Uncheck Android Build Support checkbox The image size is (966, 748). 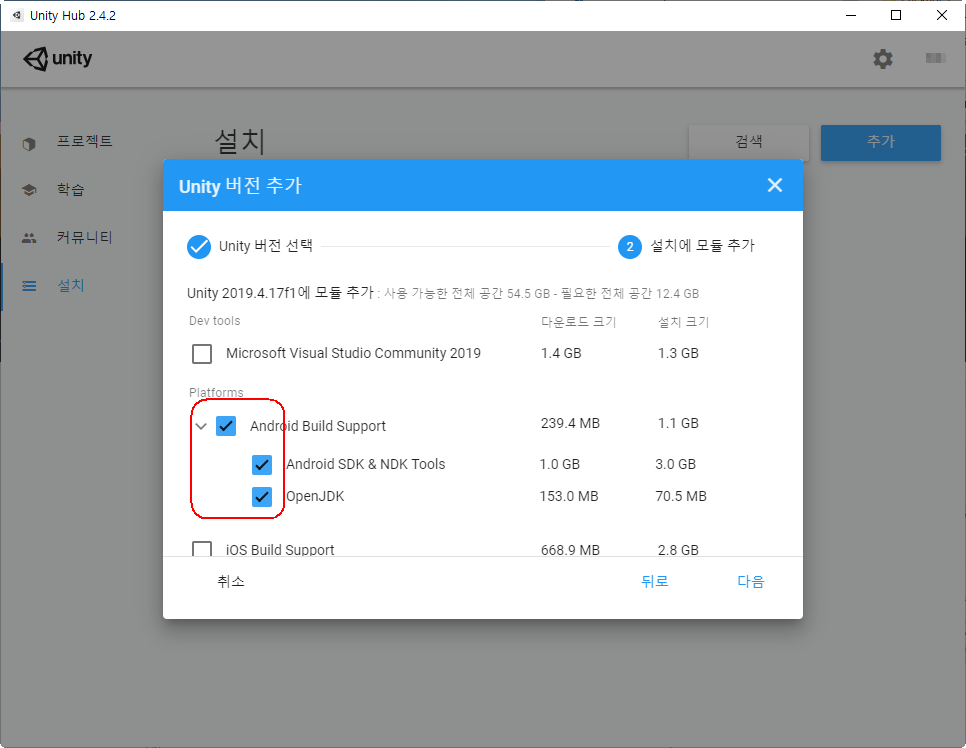(x=226, y=426)
